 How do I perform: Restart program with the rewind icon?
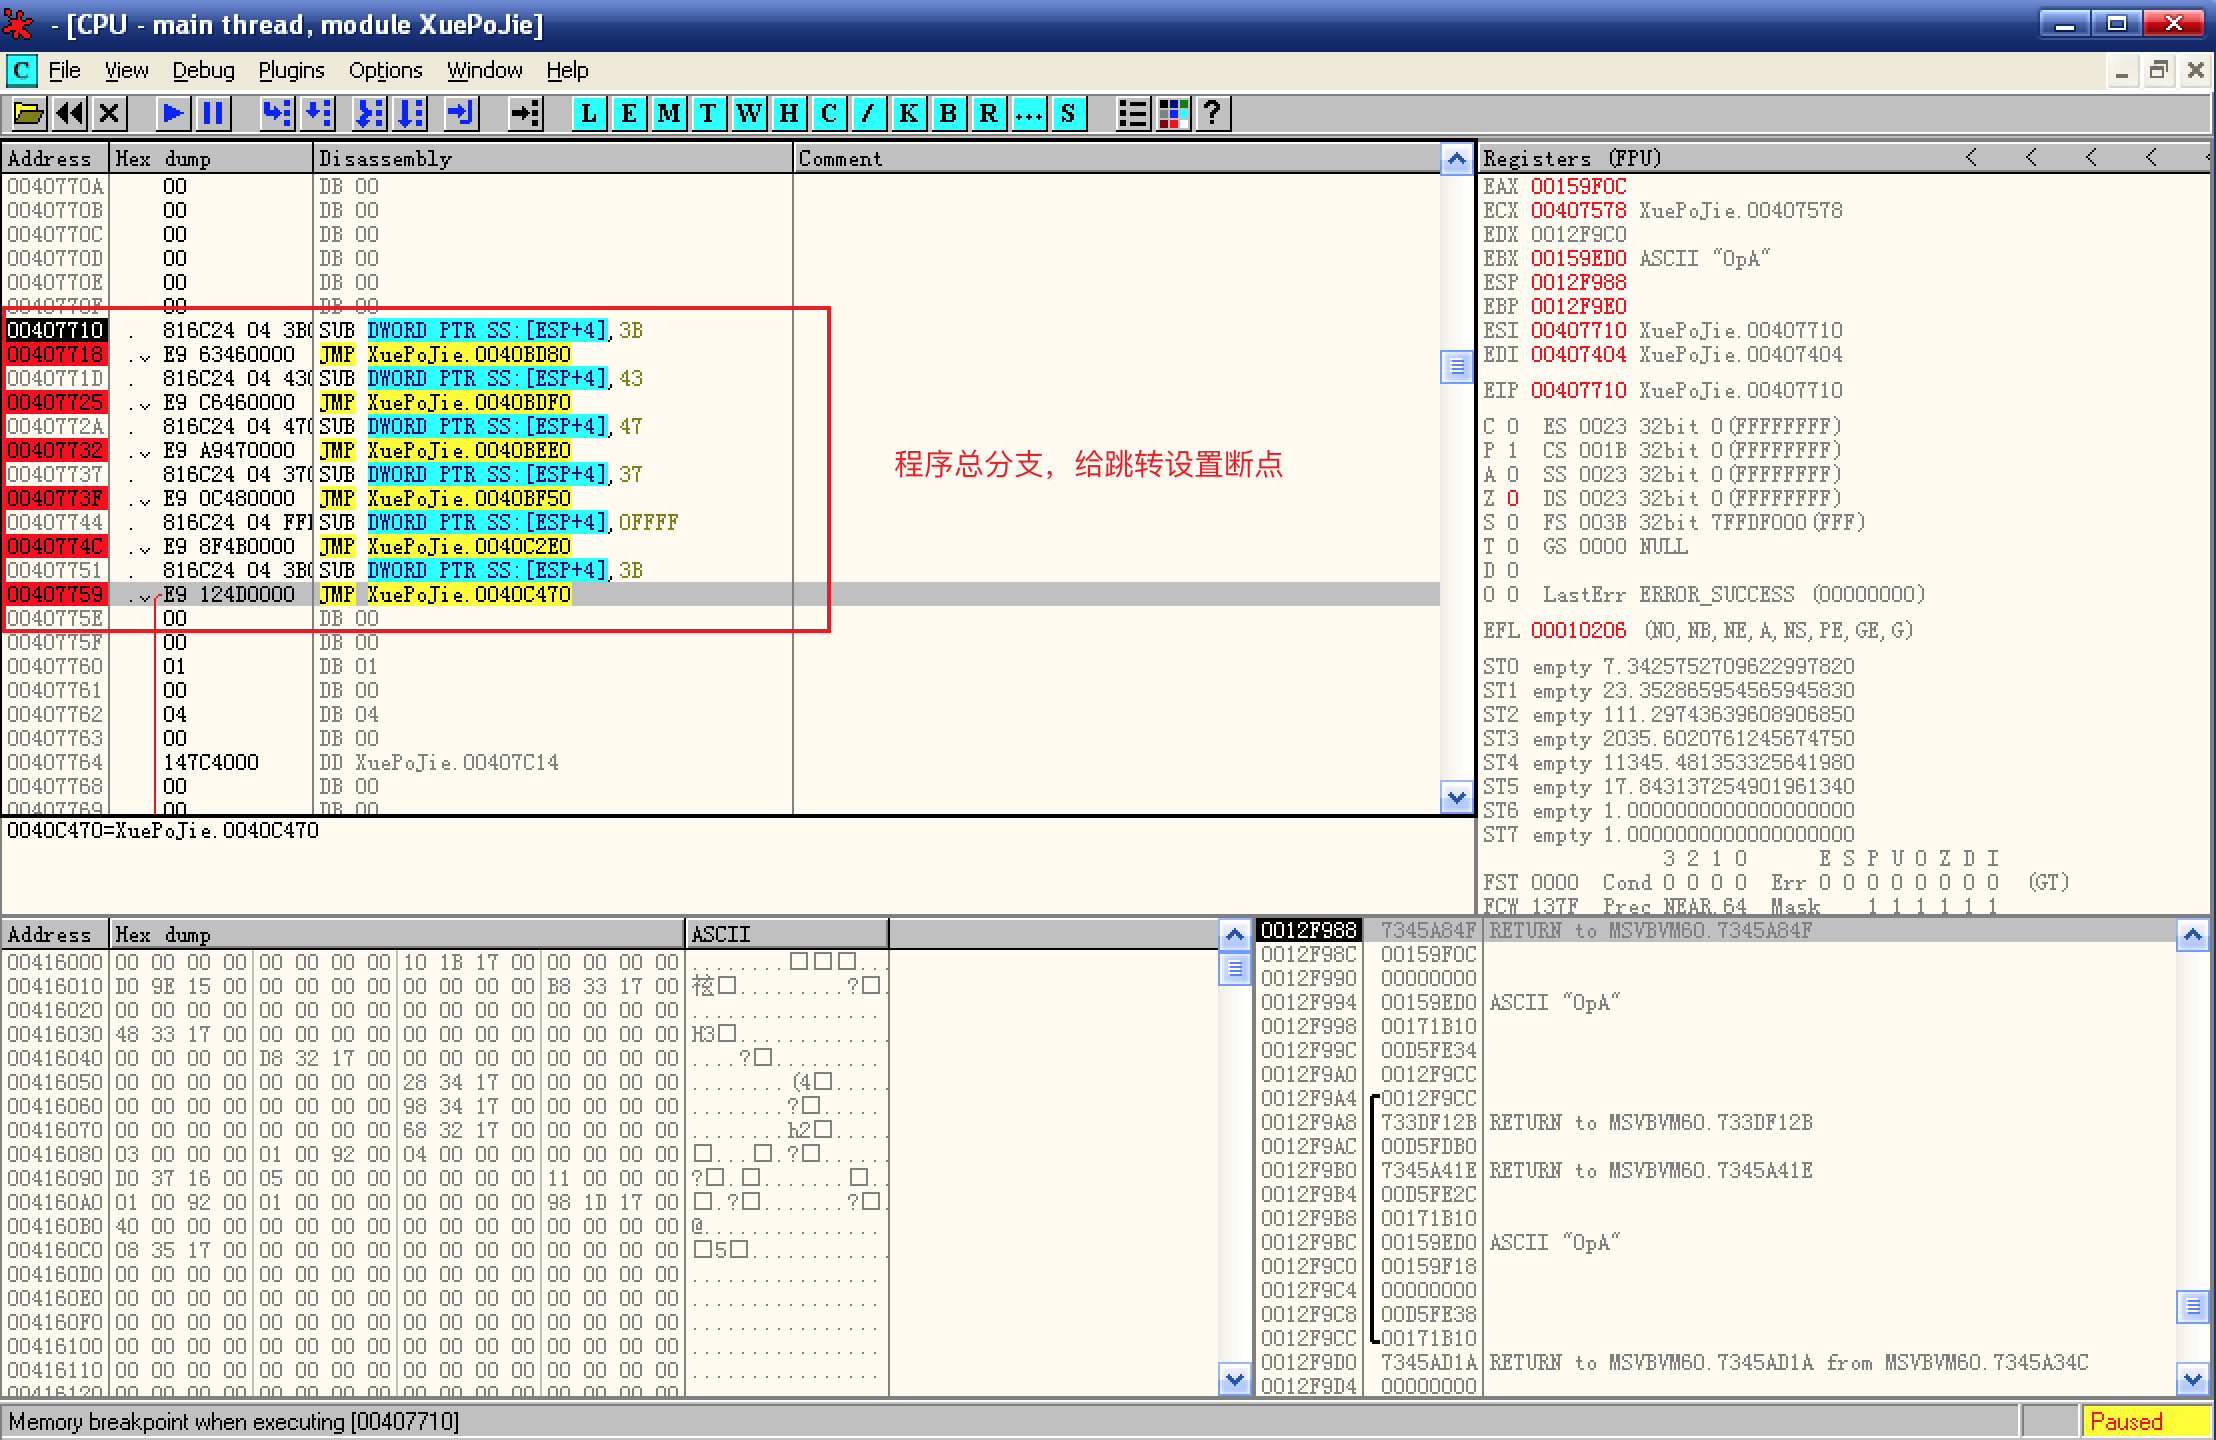(69, 113)
